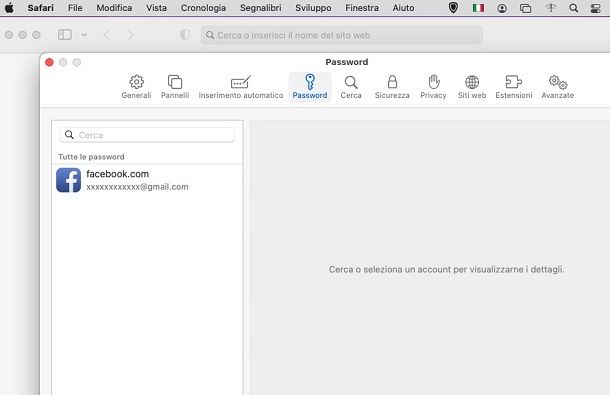Select the Password key tab
Viewport: 610px width, 395px height.
(x=310, y=87)
